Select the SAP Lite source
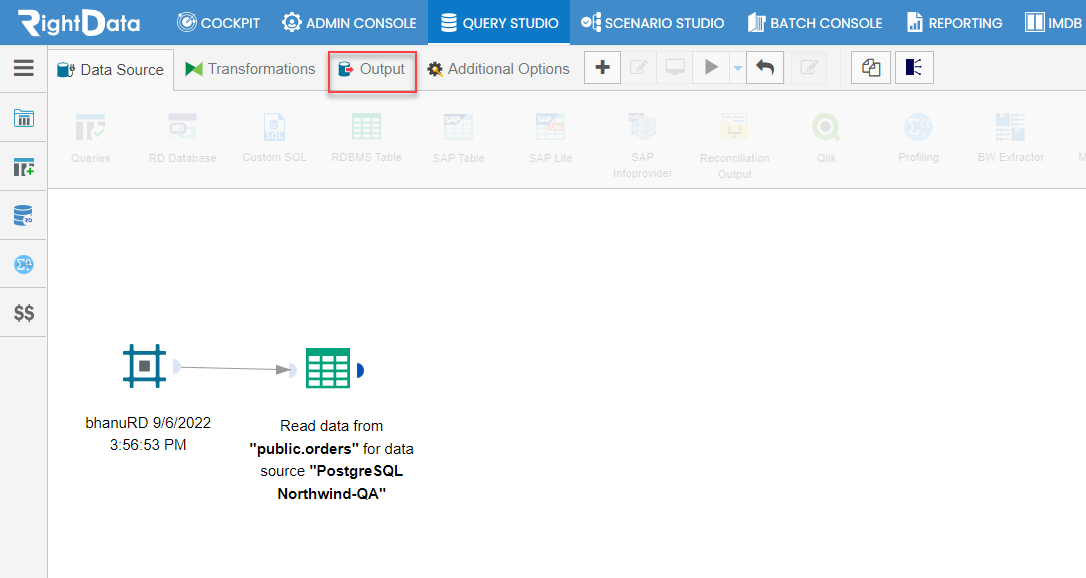 click(551, 138)
